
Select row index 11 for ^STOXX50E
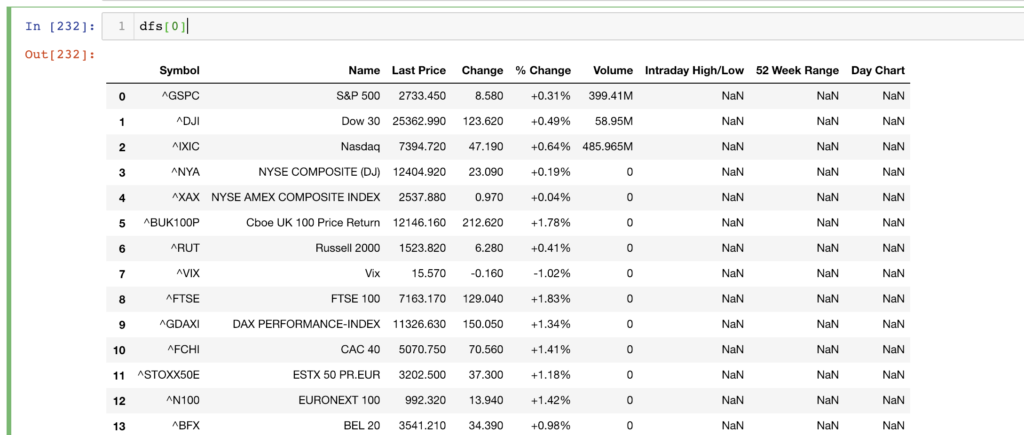(x=119, y=376)
